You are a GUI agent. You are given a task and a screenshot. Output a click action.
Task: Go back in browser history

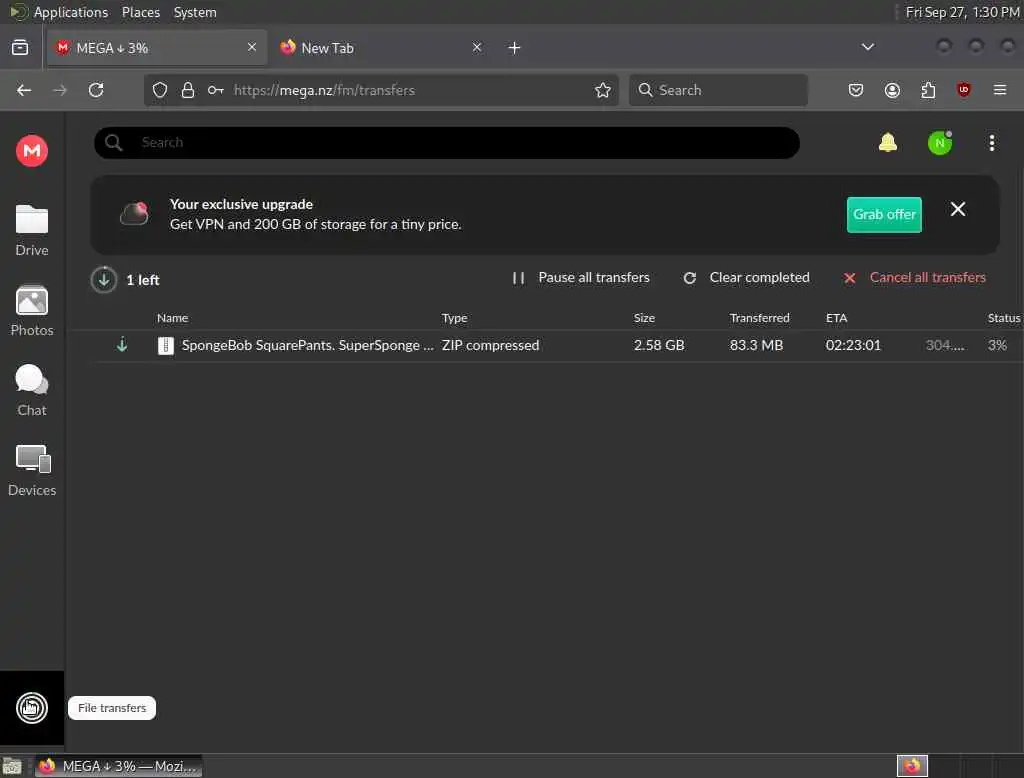coord(24,90)
